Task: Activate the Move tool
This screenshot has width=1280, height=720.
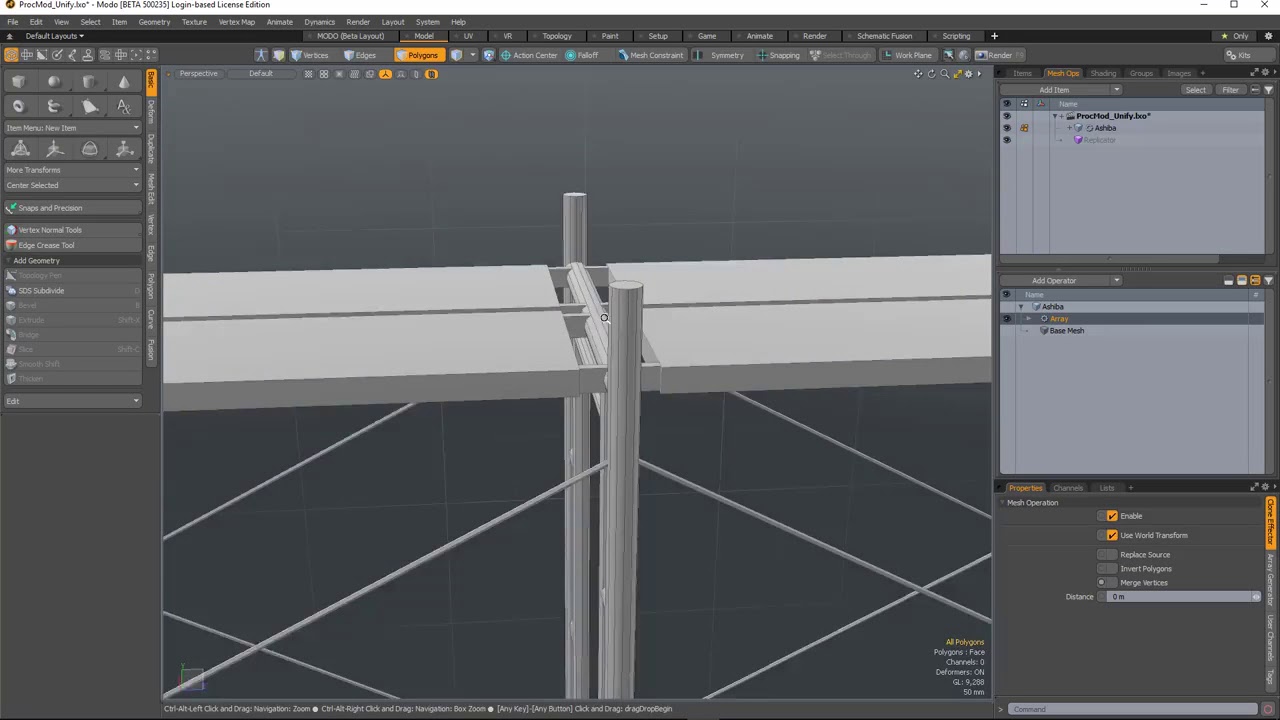Action: tap(54, 149)
